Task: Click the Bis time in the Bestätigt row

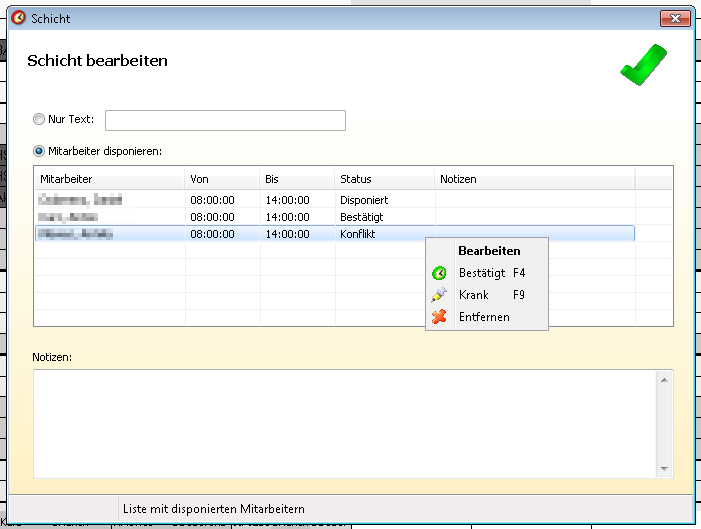Action: [x=287, y=217]
